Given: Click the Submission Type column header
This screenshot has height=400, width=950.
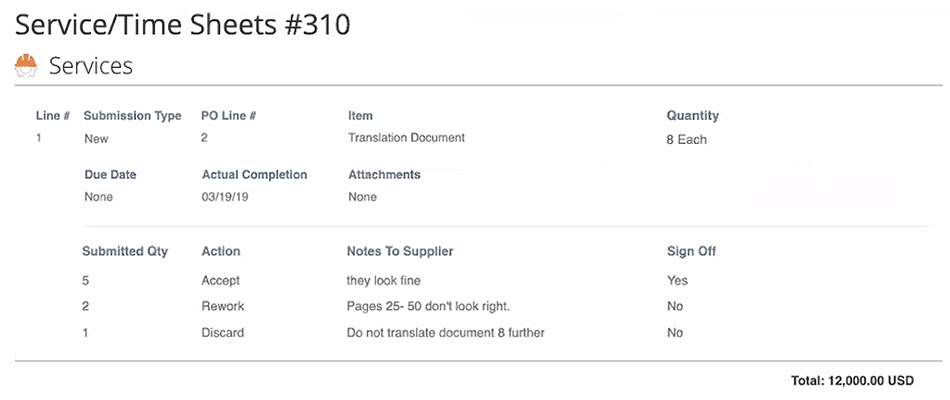Looking at the screenshot, I should [132, 116].
